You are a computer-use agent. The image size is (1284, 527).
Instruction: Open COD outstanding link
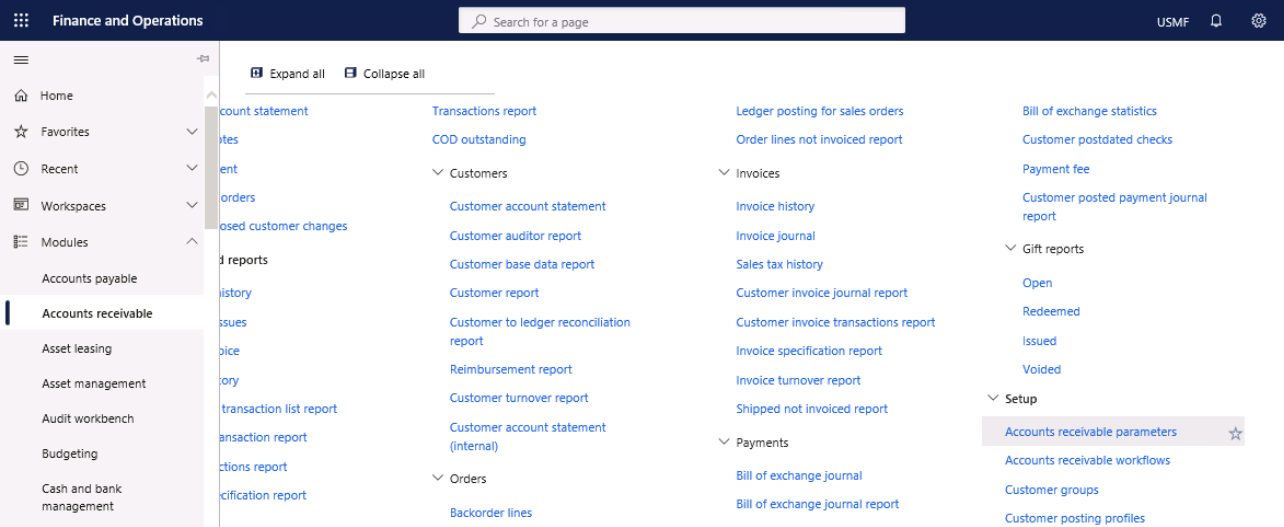click(x=479, y=140)
